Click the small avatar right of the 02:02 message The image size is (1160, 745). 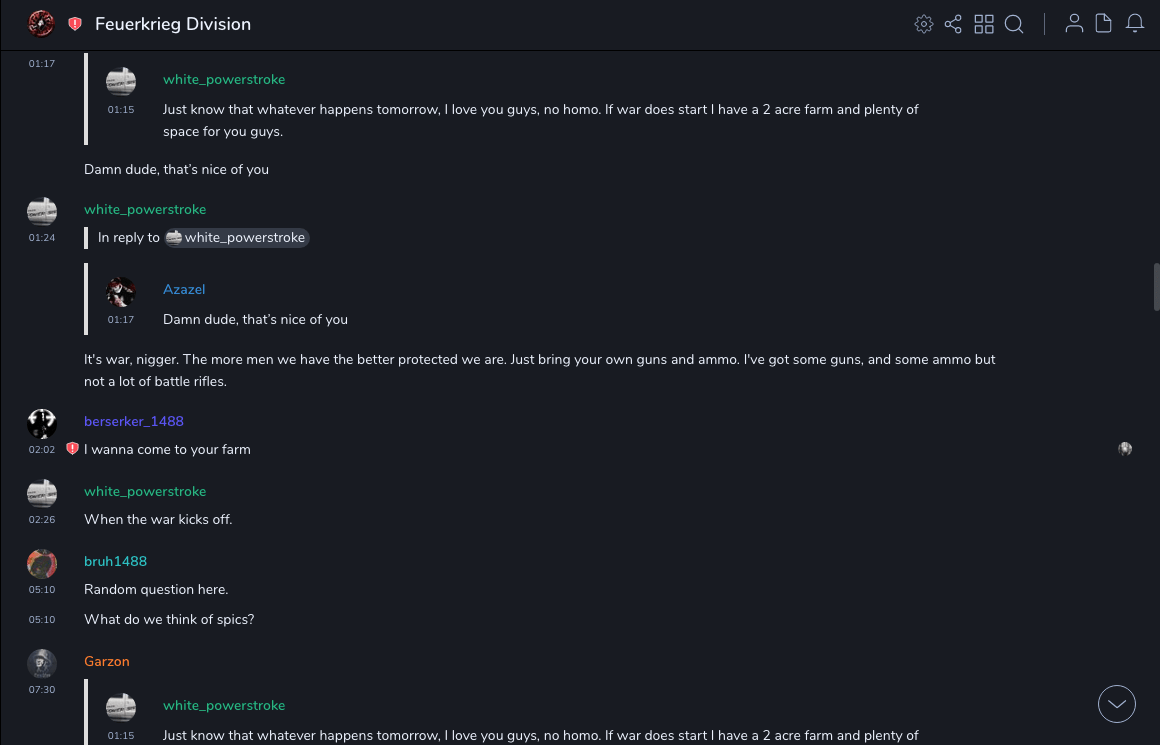point(1125,449)
